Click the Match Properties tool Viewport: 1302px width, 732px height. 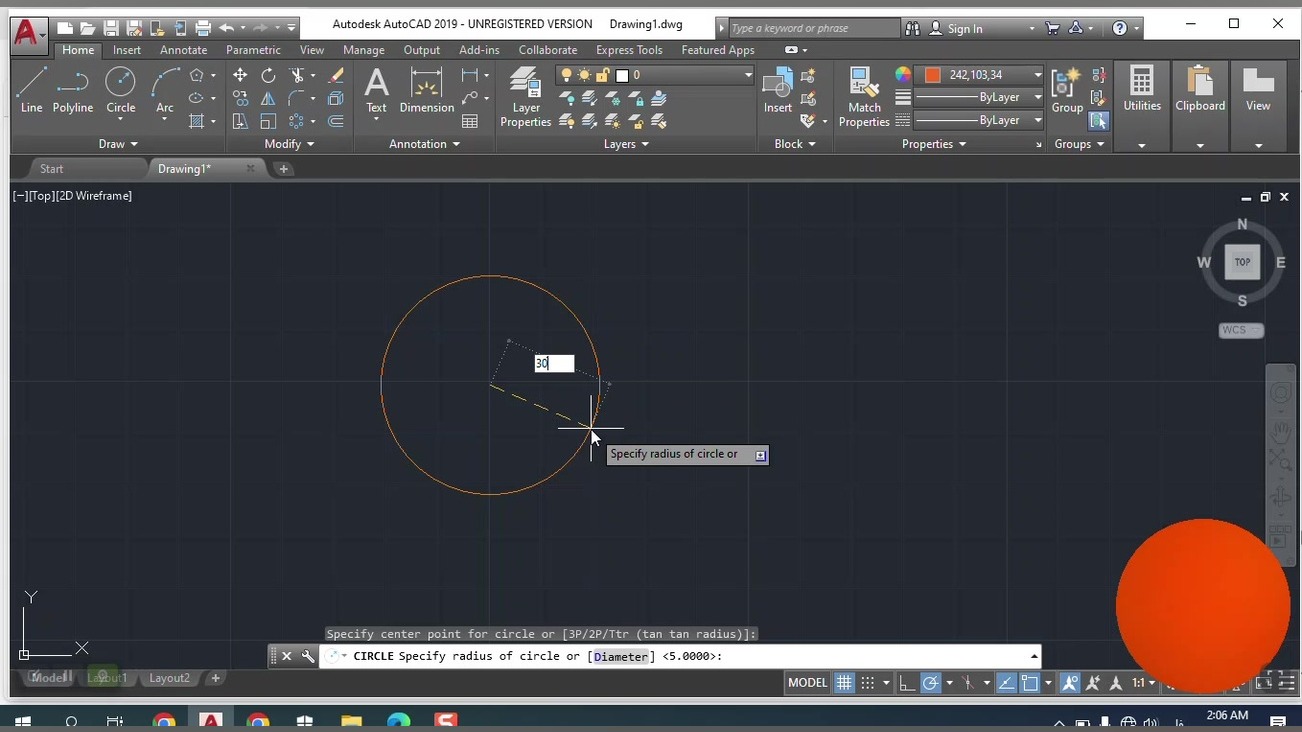click(x=863, y=97)
